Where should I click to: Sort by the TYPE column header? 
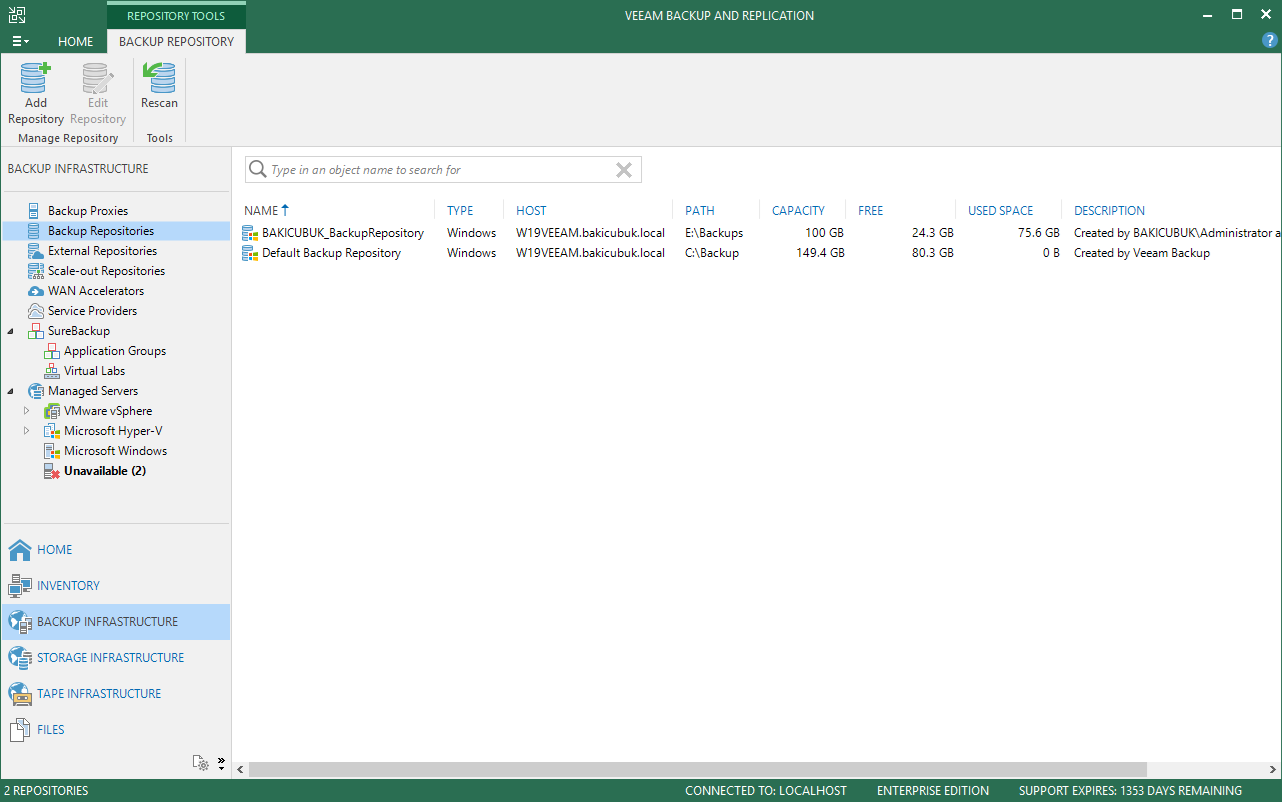tap(460, 211)
